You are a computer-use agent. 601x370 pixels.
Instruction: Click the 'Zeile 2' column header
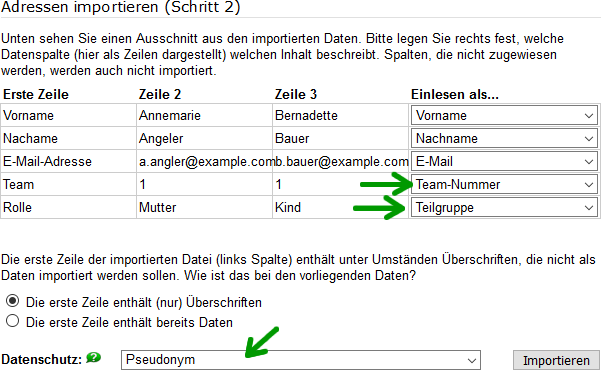point(159,94)
